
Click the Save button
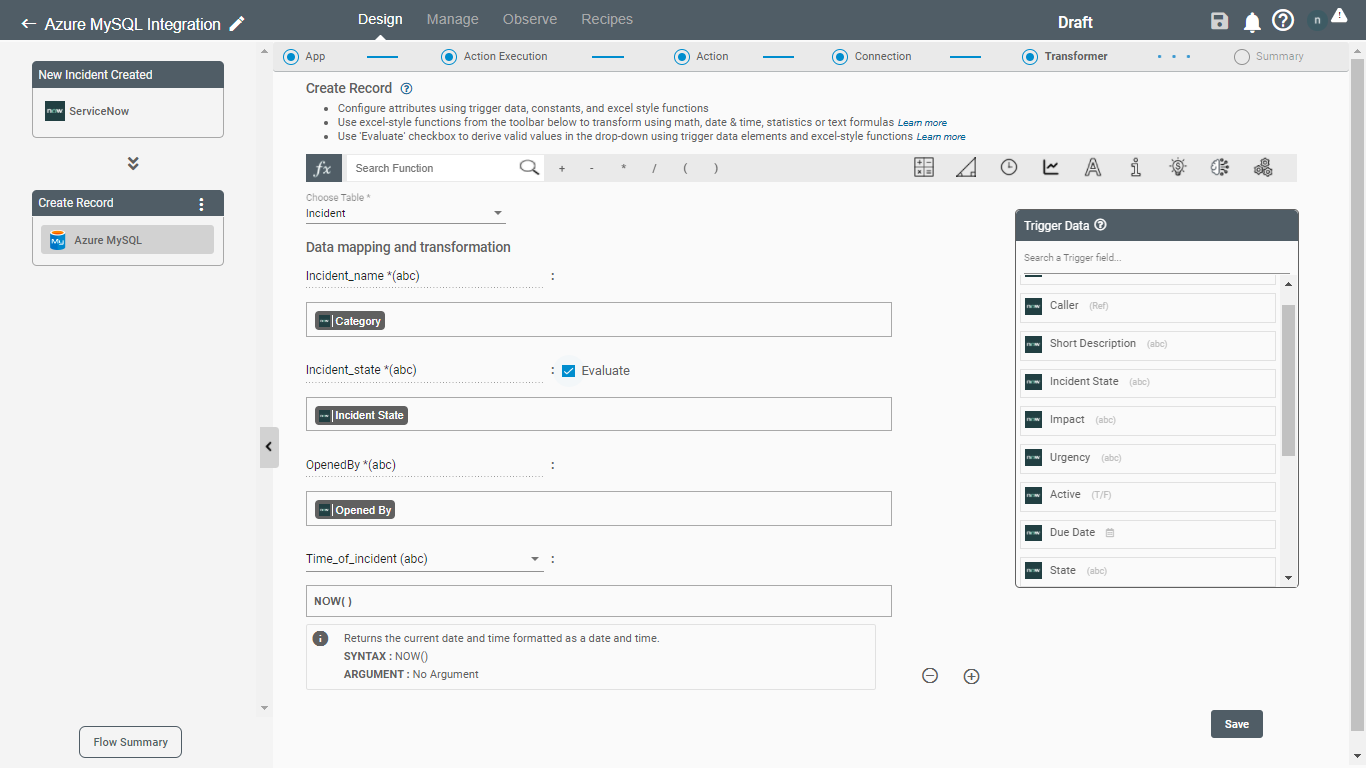[1237, 724]
